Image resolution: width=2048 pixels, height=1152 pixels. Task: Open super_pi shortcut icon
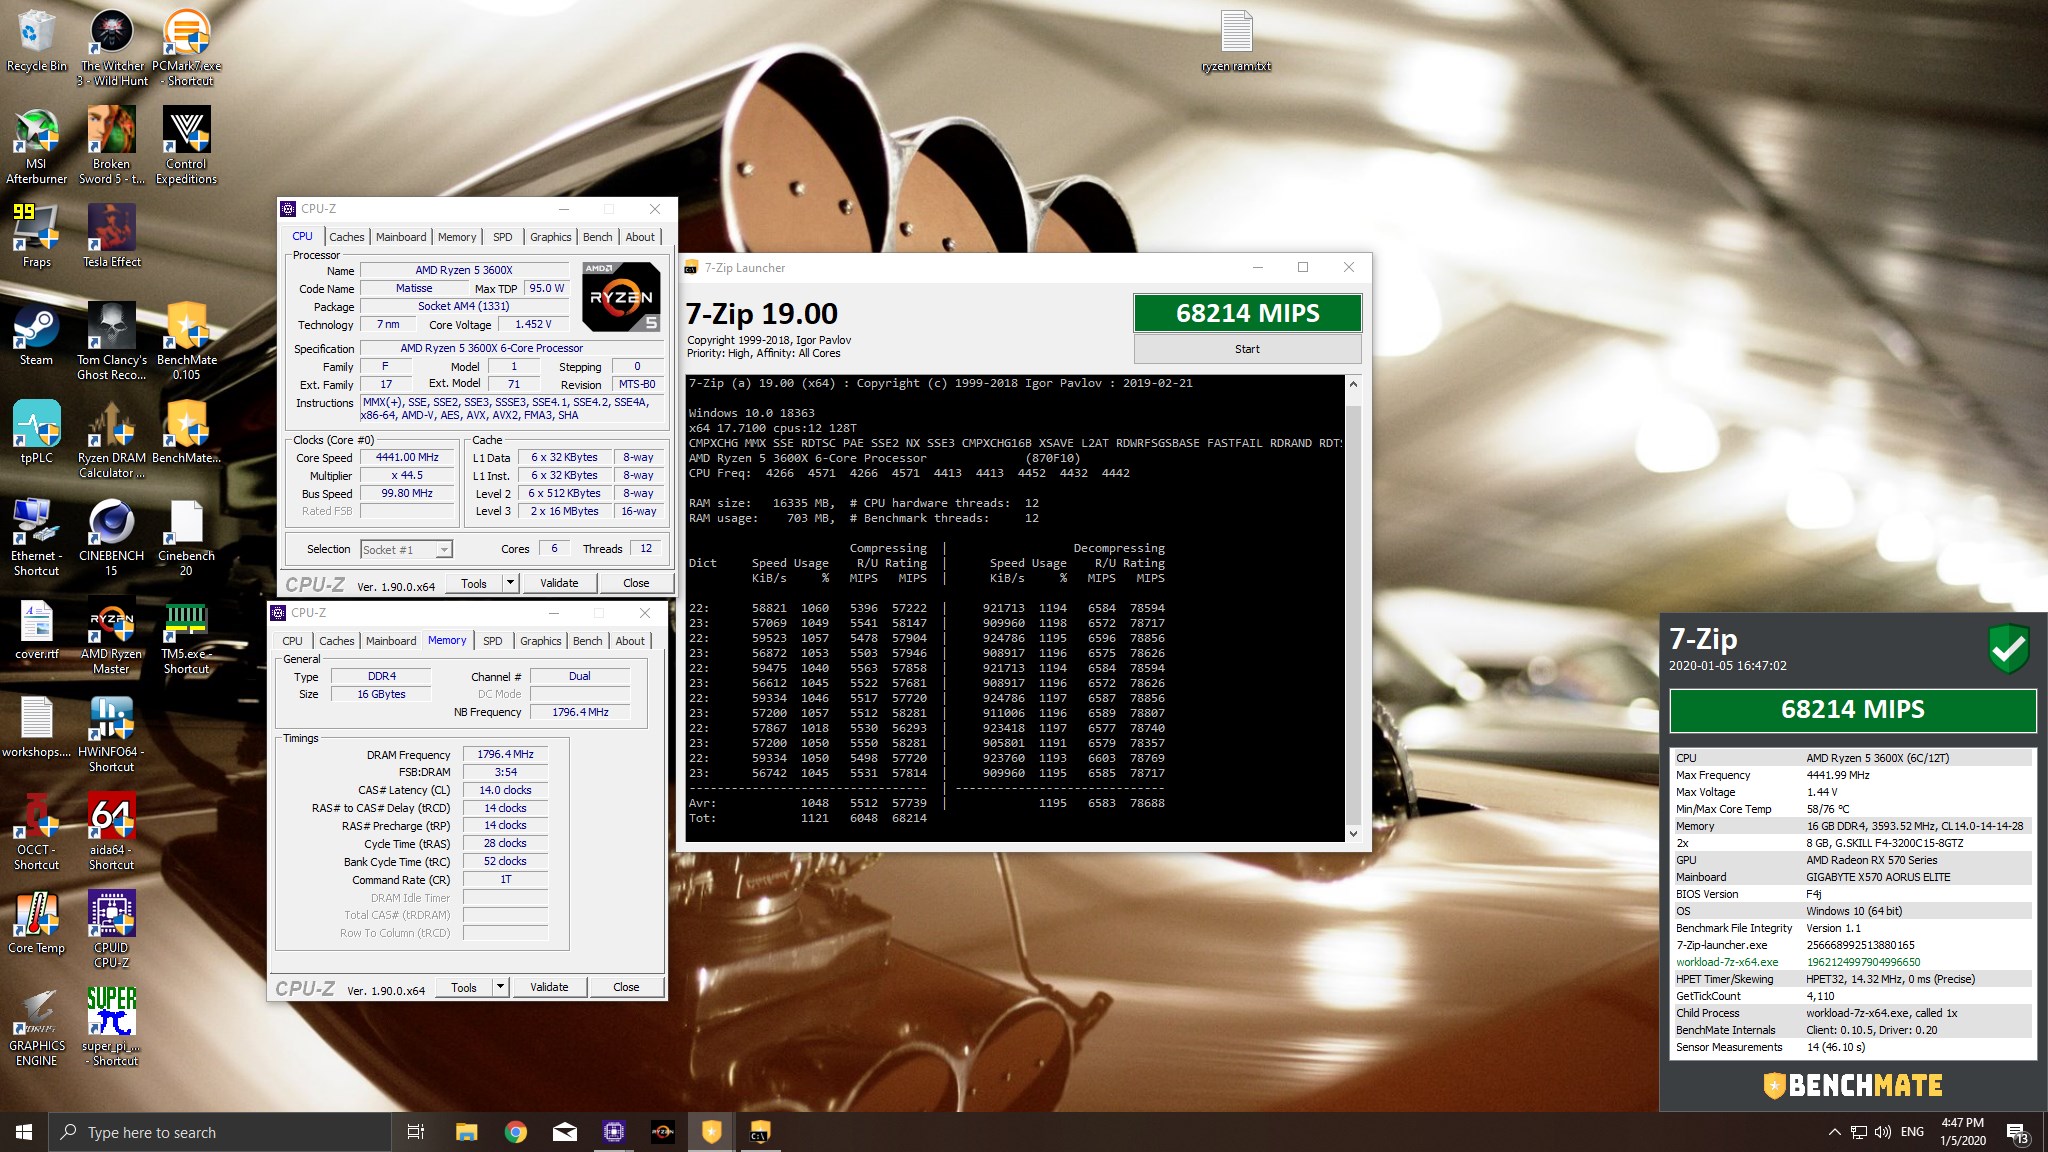point(112,1028)
